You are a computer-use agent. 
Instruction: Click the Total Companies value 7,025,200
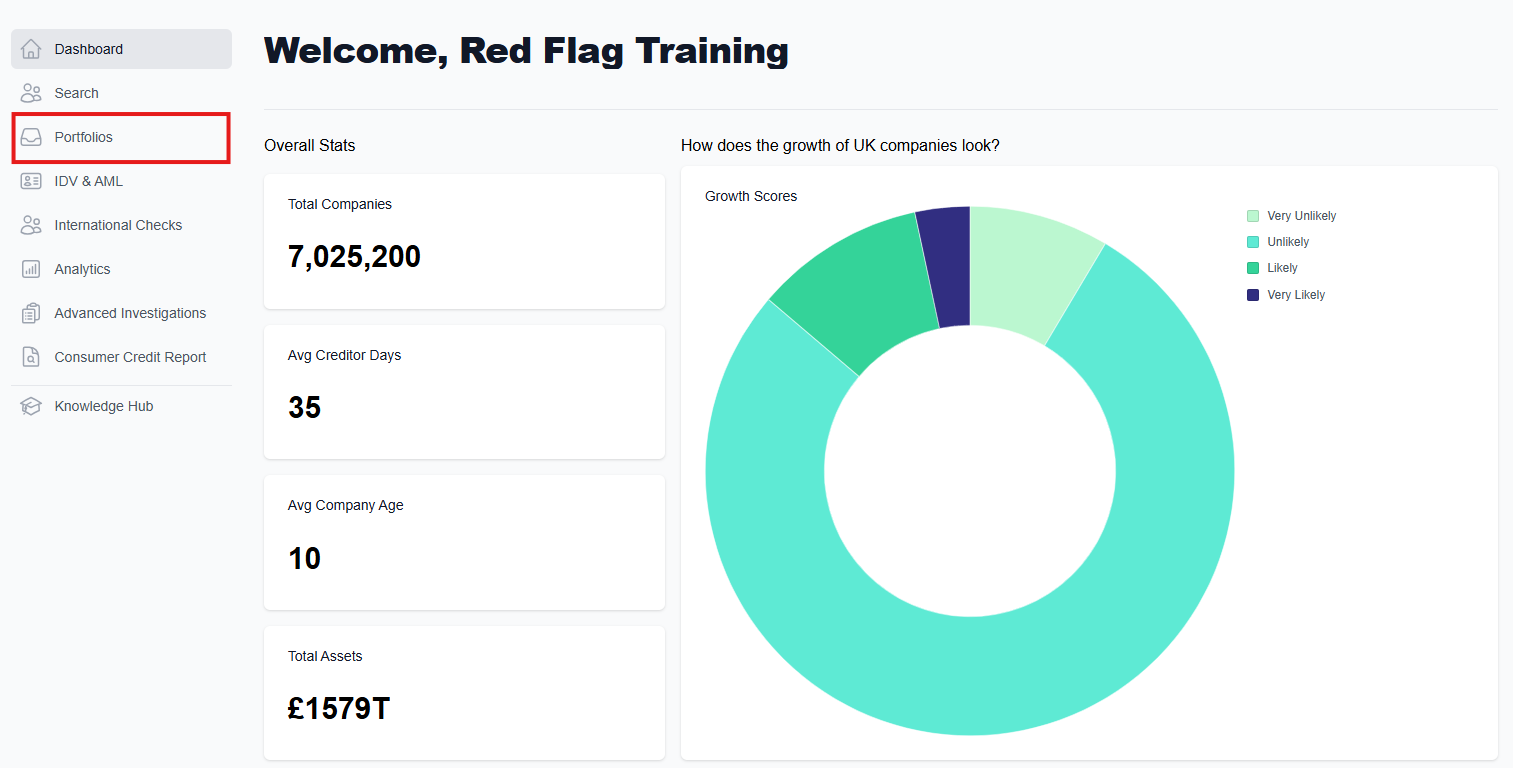(354, 257)
